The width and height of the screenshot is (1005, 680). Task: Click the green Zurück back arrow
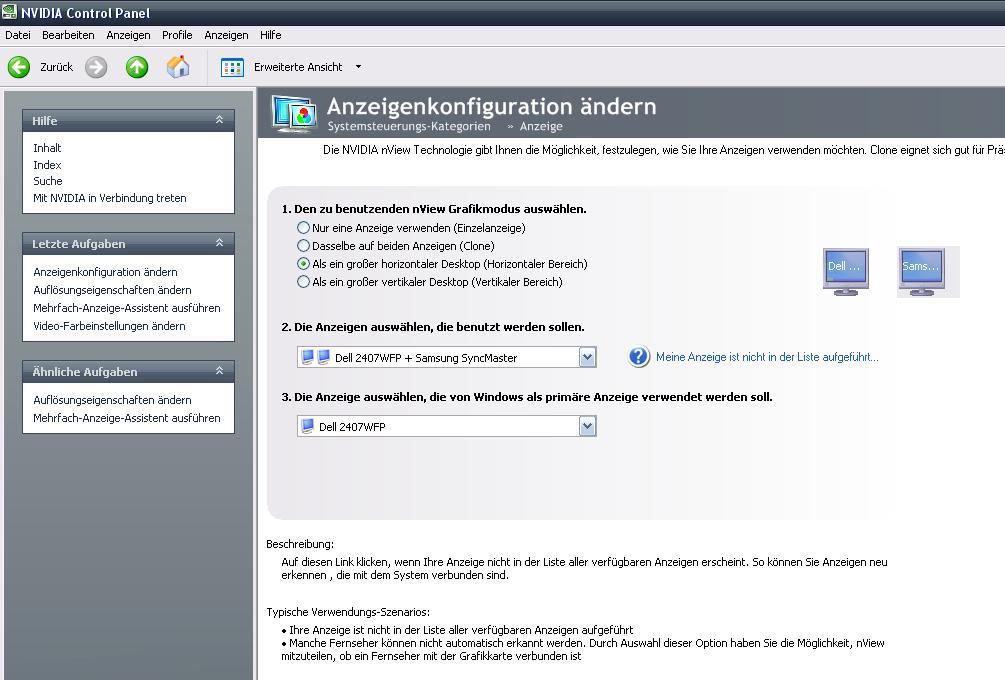click(x=19, y=67)
